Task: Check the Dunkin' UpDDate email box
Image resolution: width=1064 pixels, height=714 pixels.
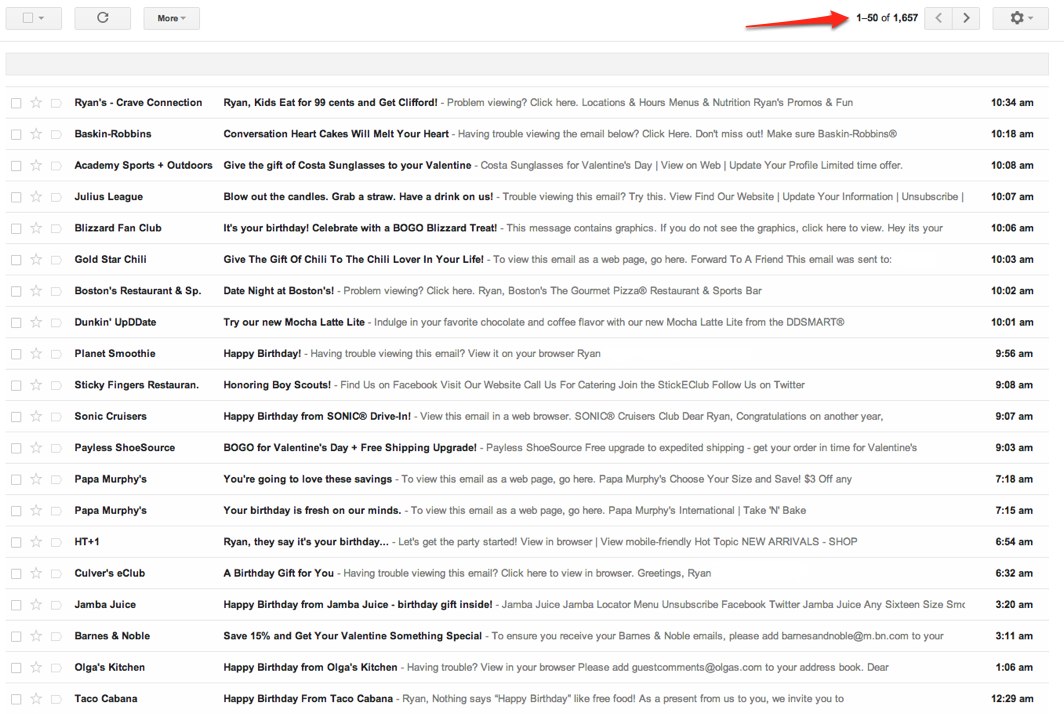Action: pyautogui.click(x=16, y=323)
